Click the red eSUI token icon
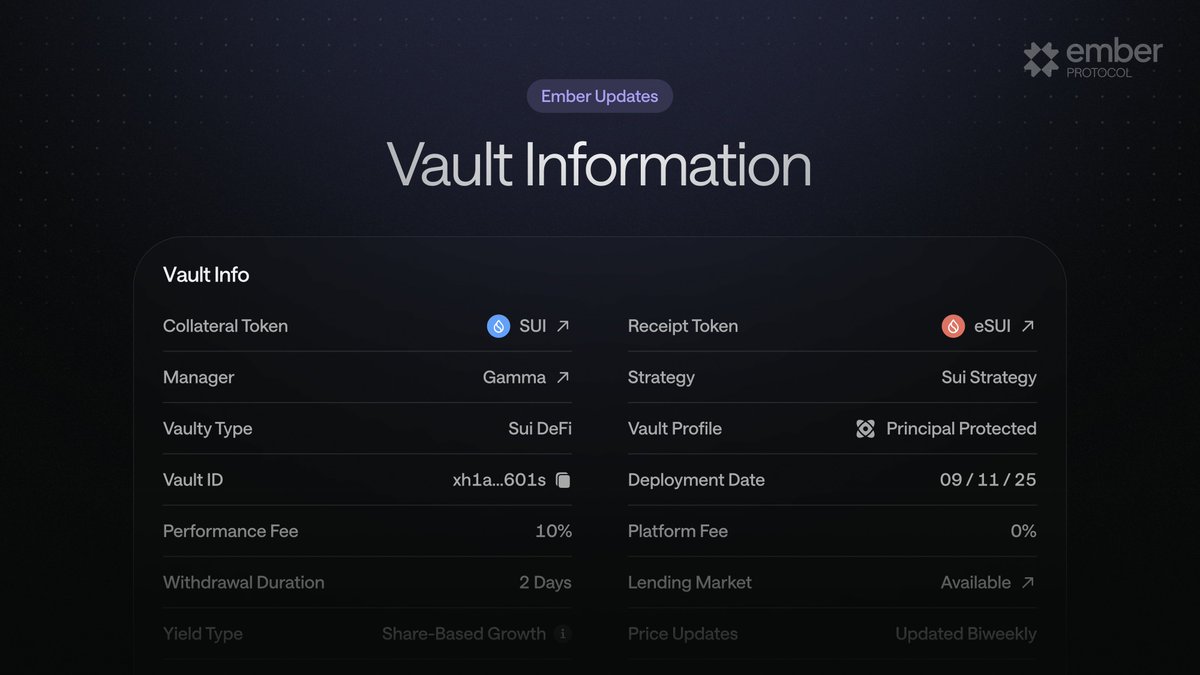The image size is (1200, 675). point(953,326)
